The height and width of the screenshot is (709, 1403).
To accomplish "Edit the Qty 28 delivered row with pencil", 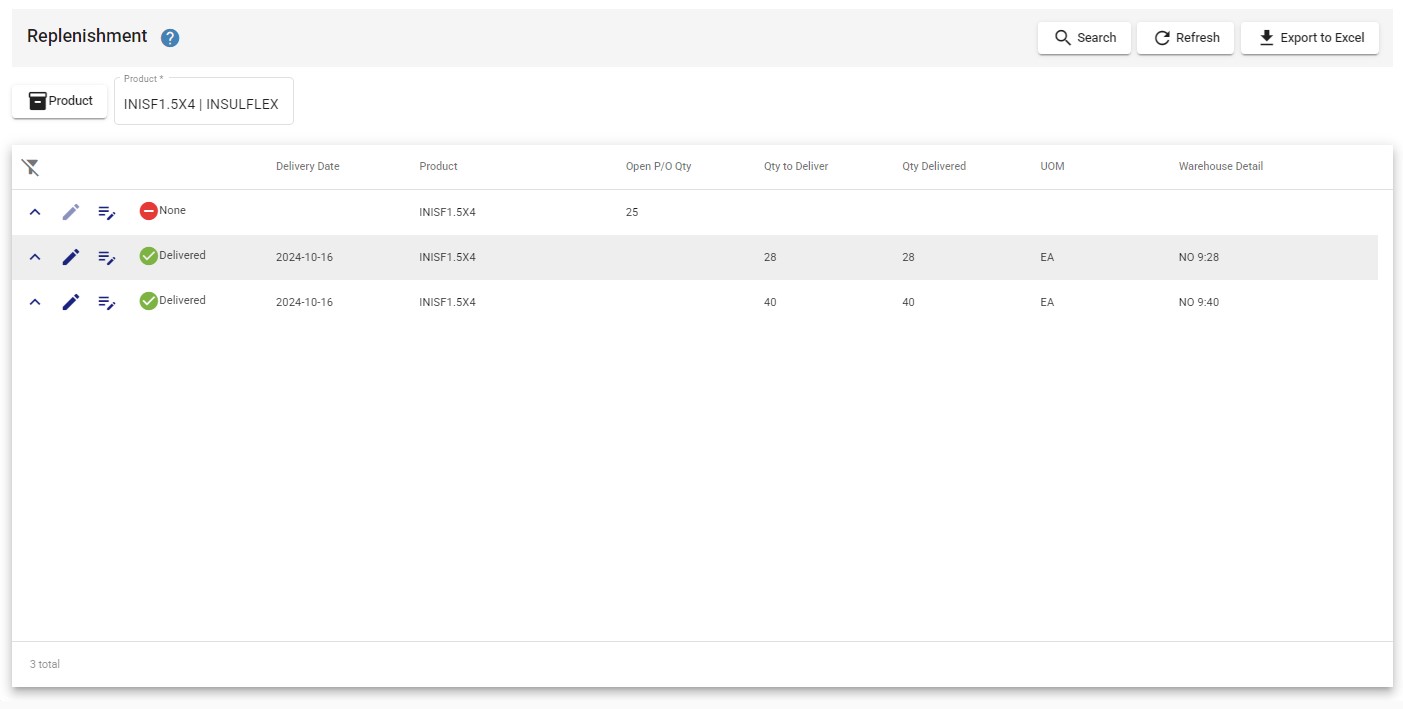I will pyautogui.click(x=71, y=257).
